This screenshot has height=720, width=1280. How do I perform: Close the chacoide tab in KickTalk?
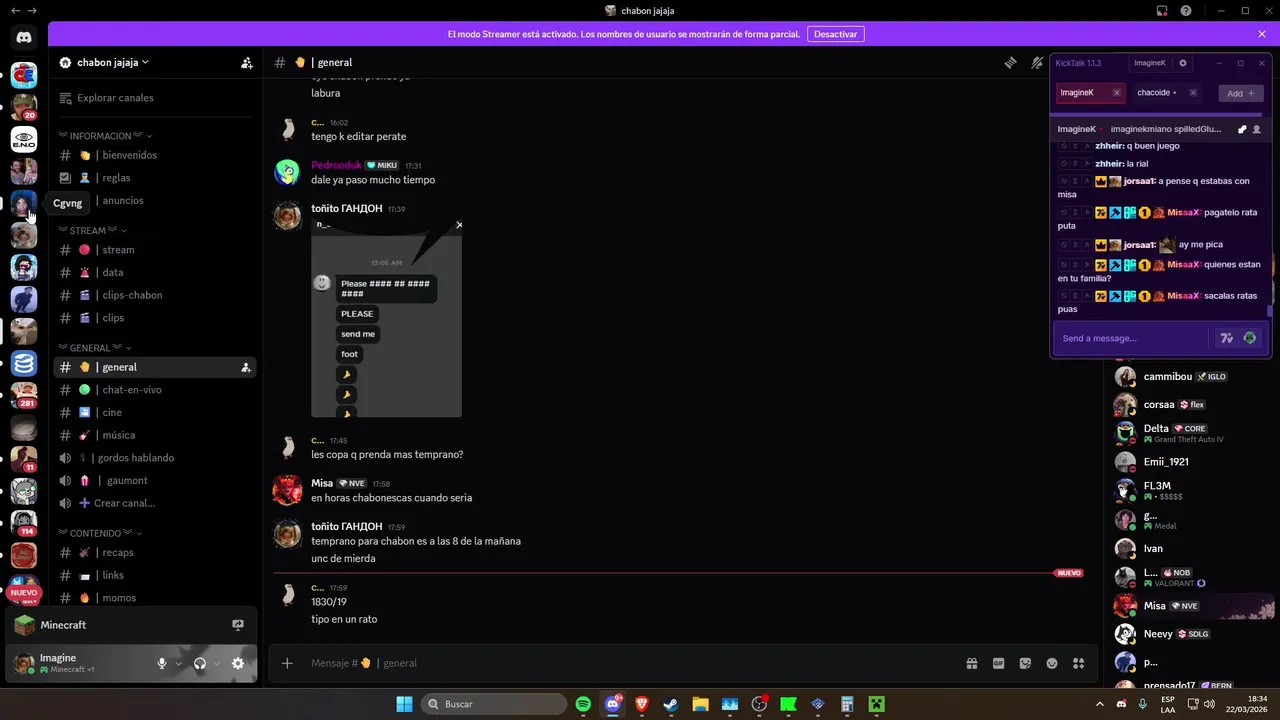(x=1192, y=93)
